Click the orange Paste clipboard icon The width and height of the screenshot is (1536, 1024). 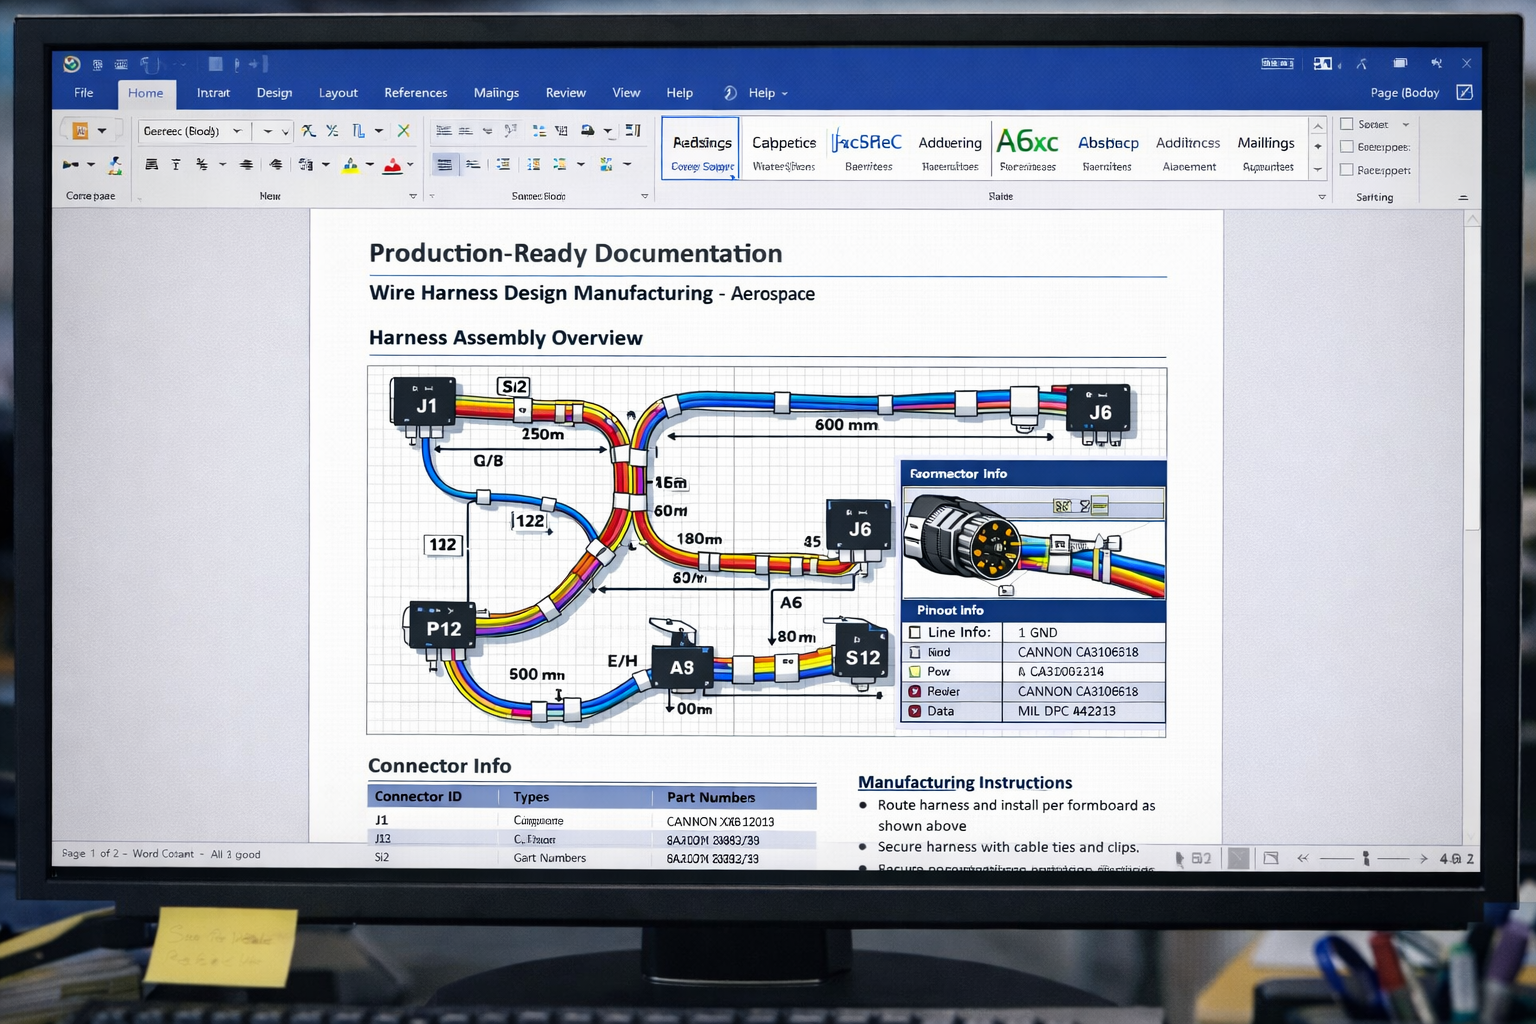click(x=80, y=131)
